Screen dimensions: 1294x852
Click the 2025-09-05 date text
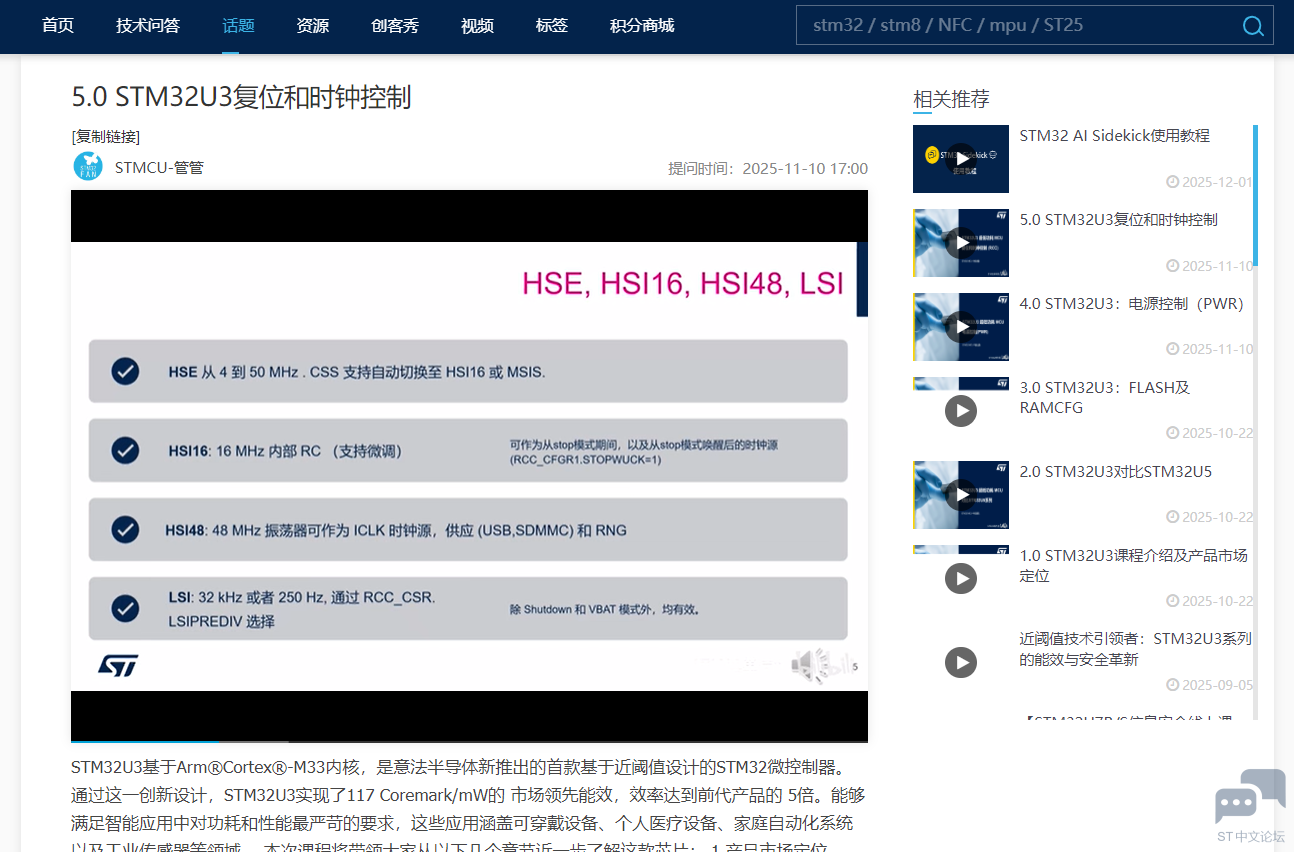1217,685
